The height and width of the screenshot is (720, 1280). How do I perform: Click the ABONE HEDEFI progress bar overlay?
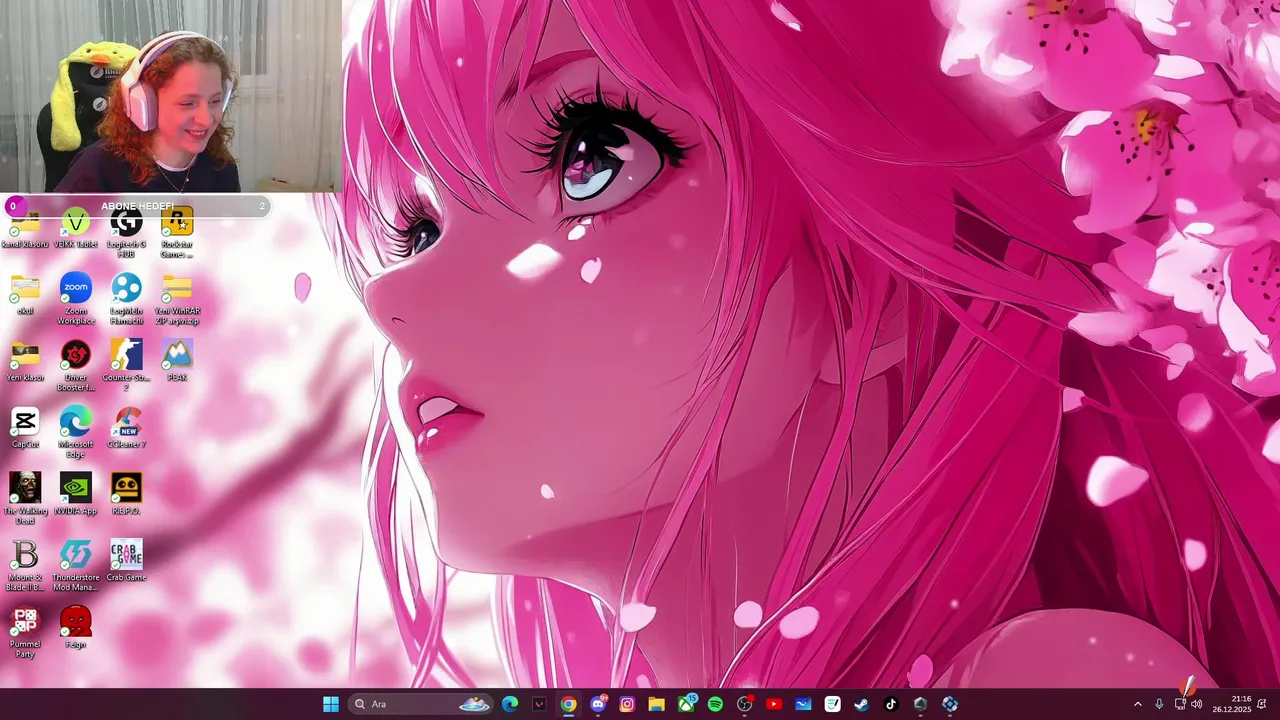coord(136,206)
